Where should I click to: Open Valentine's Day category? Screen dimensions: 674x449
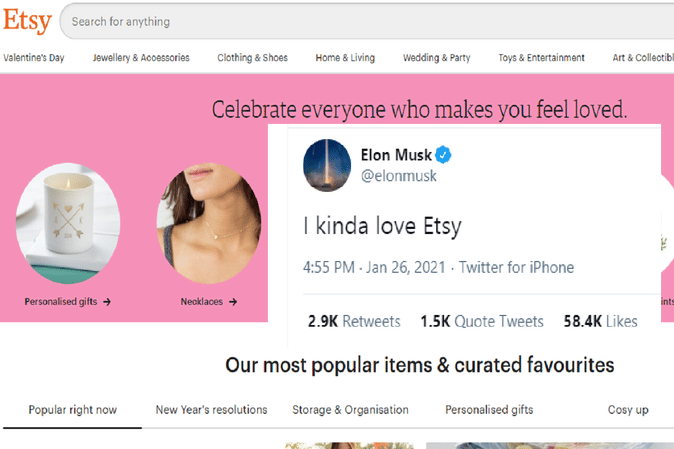click(x=34, y=58)
